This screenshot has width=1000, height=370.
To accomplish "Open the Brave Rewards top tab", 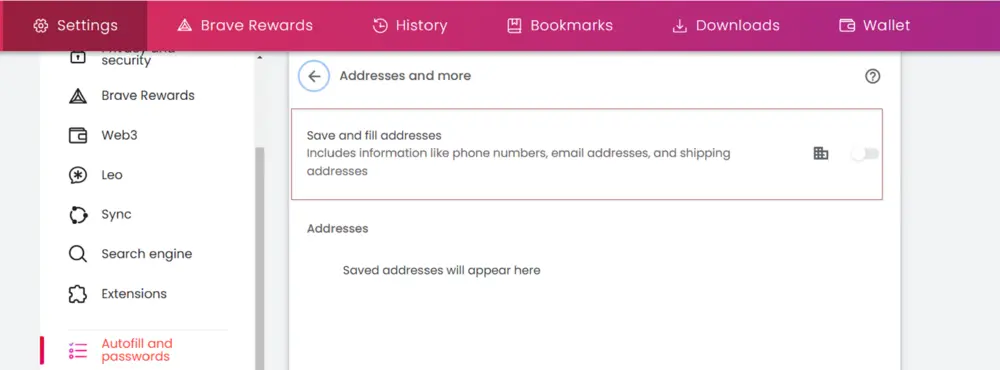I will tap(245, 26).
